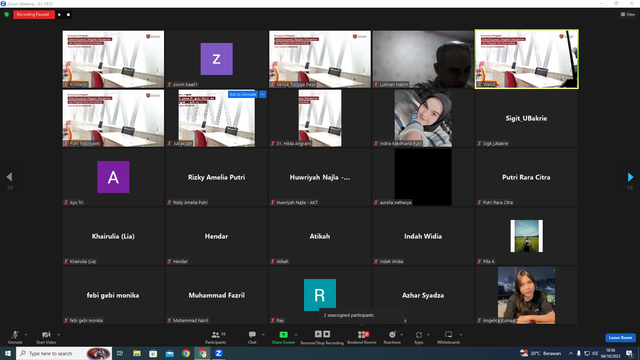Viewport: 640px width, 360px height.
Task: Show hidden system tray icons
Action: 571,353
